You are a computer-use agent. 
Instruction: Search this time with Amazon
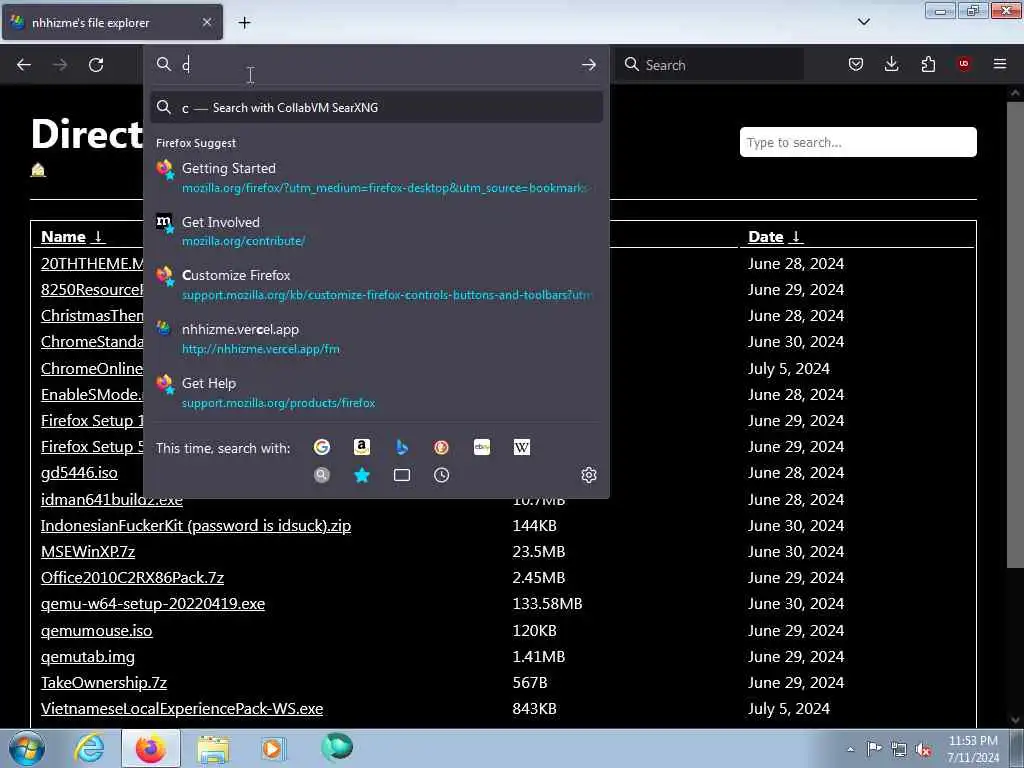pos(362,447)
